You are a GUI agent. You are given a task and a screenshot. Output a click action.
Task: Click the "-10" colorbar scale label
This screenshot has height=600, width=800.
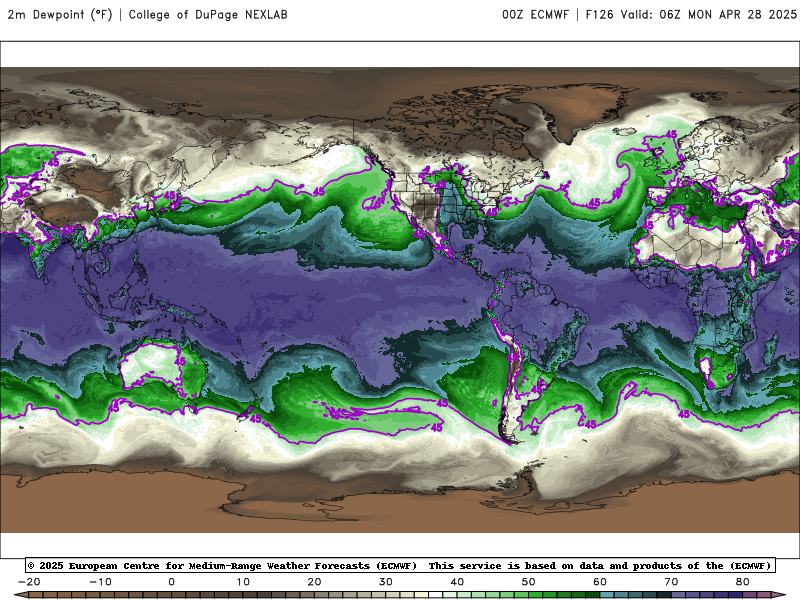point(101,582)
